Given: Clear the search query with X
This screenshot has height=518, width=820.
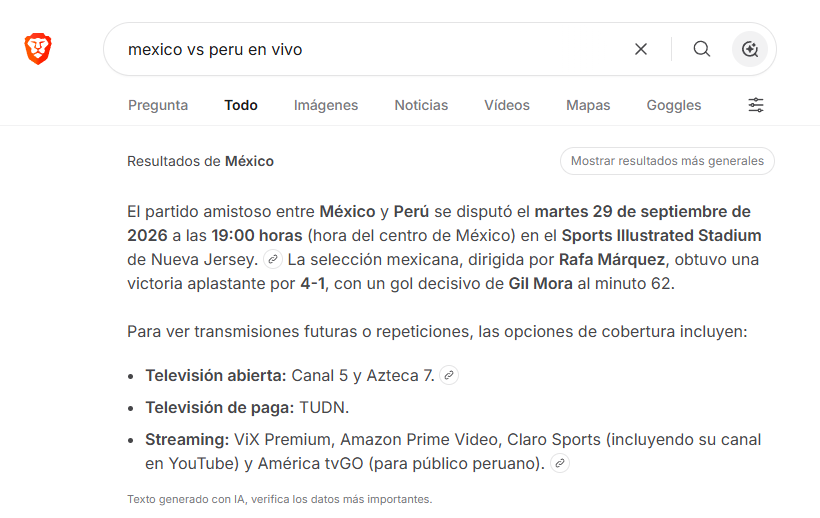Looking at the screenshot, I should pos(641,49).
